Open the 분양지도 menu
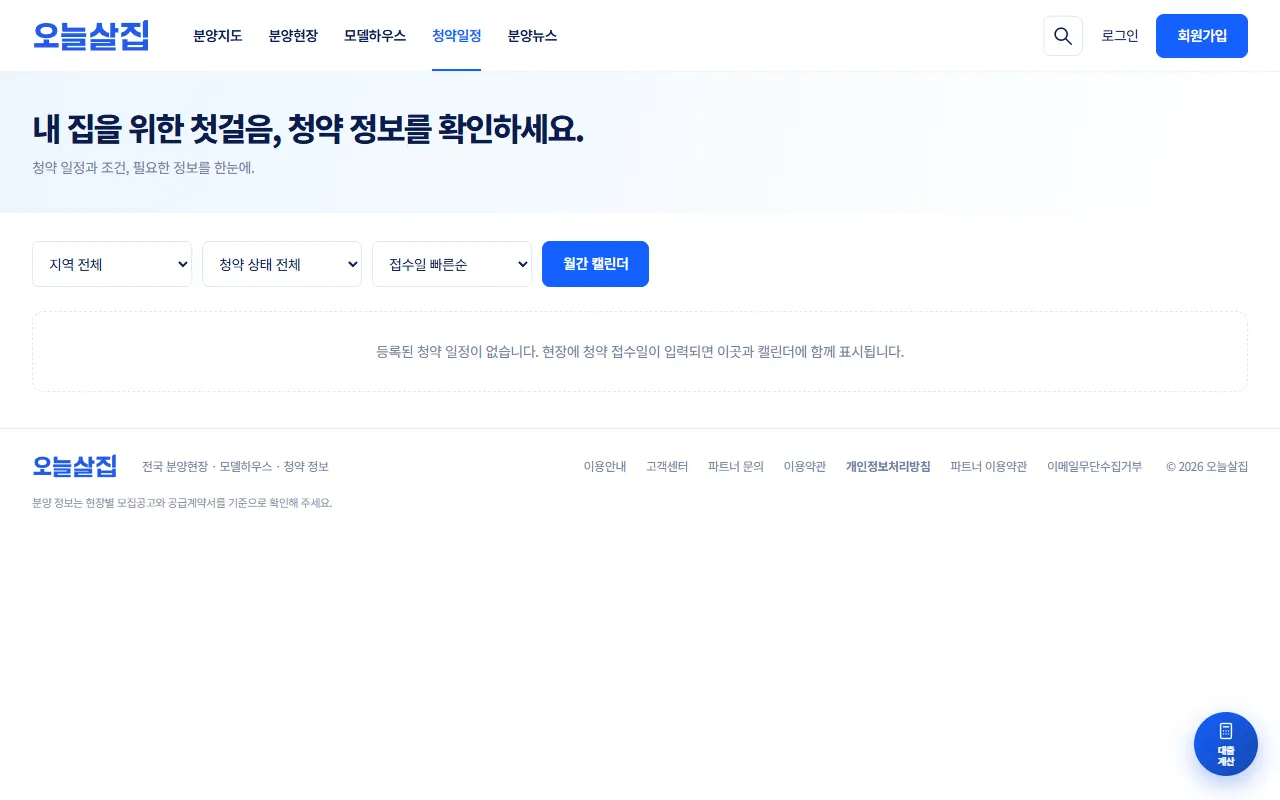 (218, 36)
